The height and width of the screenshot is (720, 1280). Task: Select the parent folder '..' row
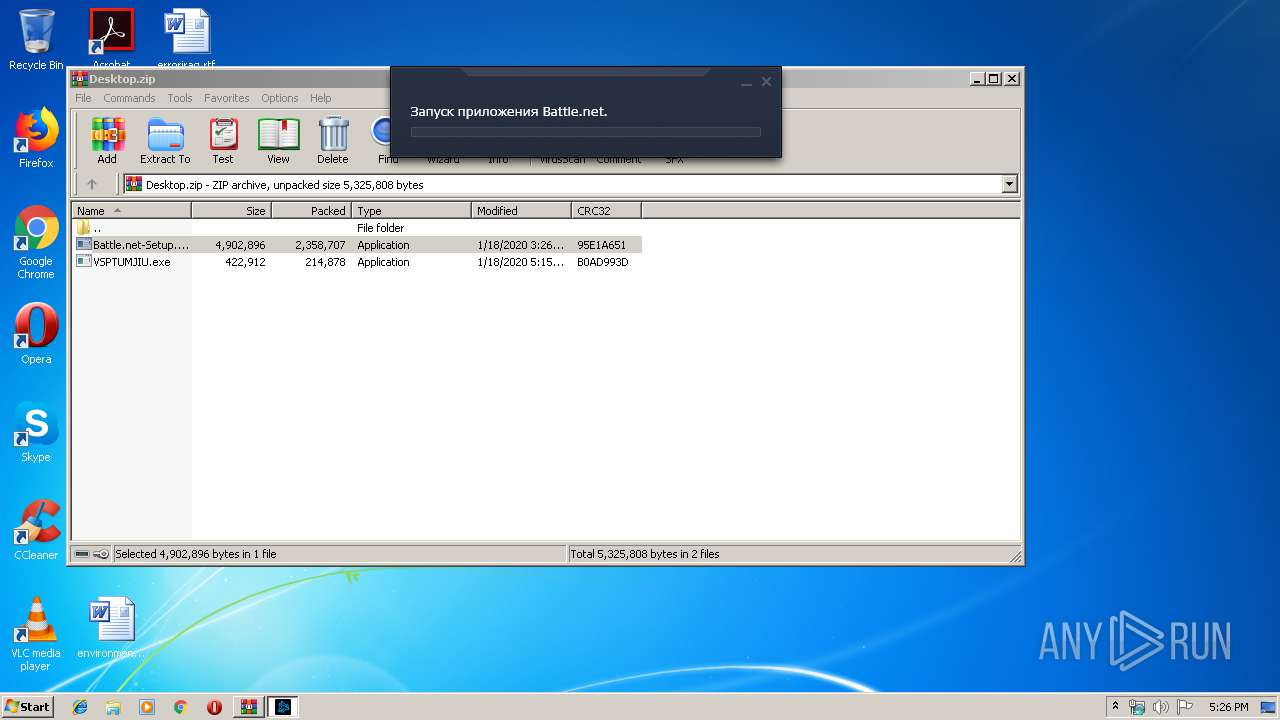pos(357,228)
